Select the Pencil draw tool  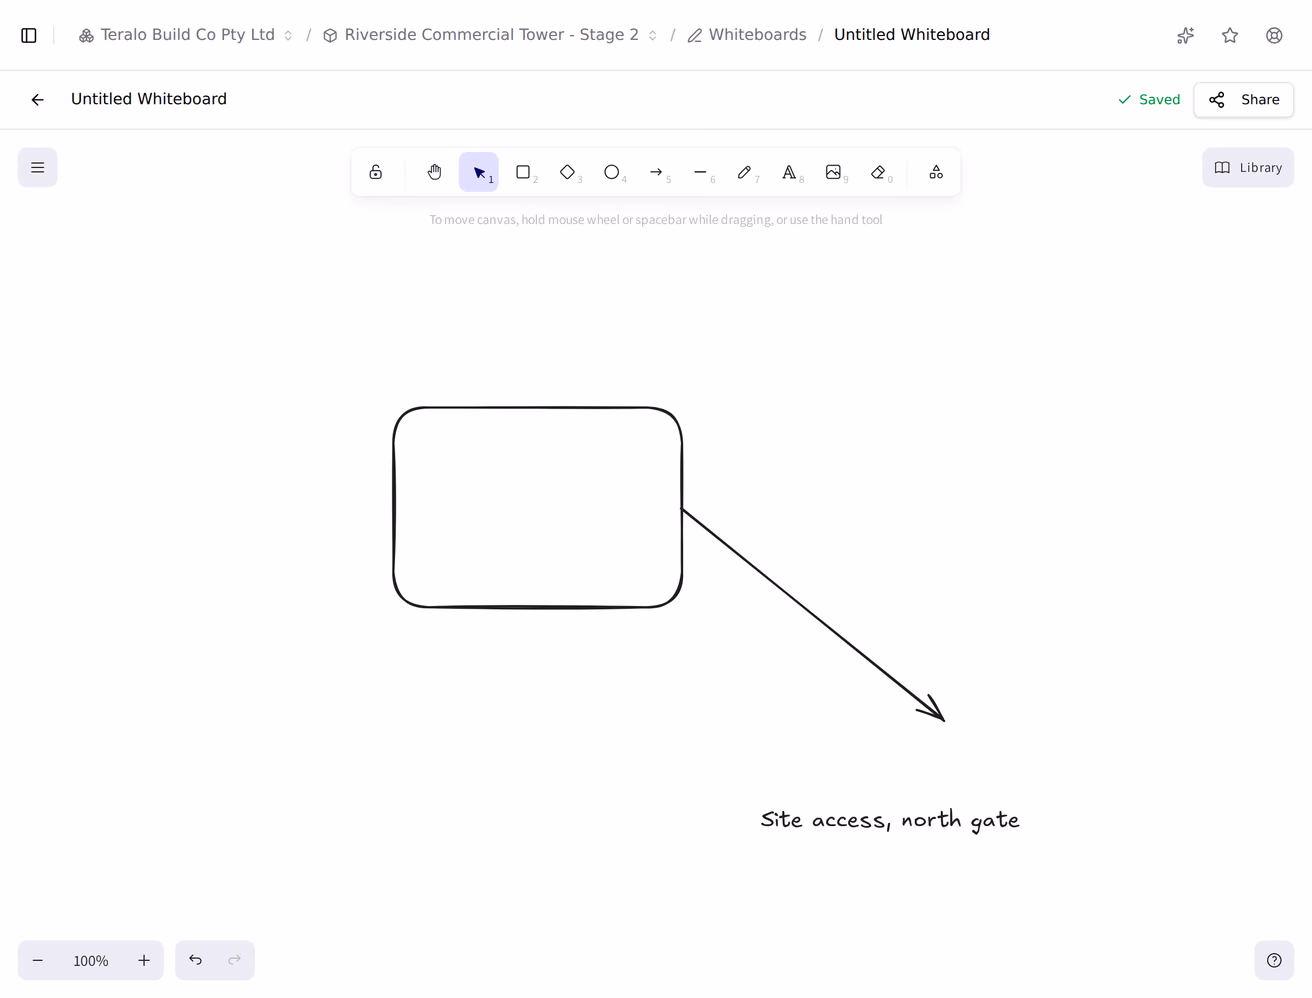[x=745, y=172]
